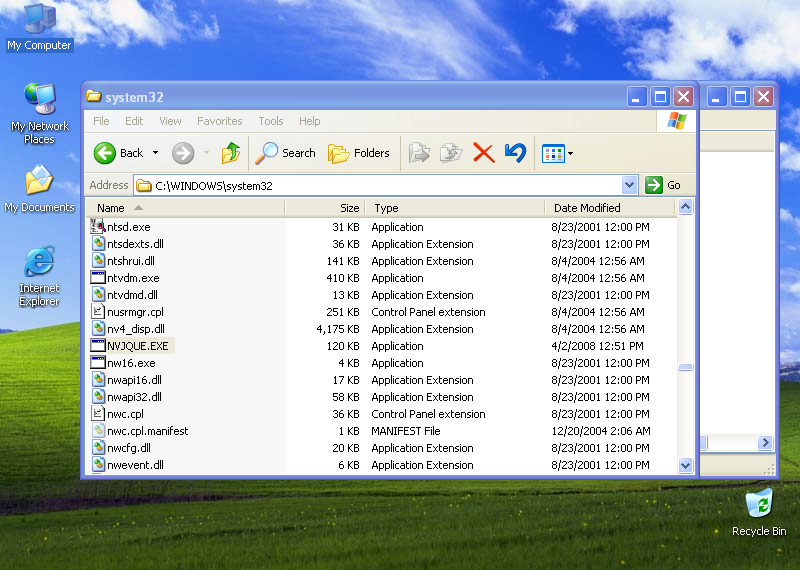
Task: Select the ntshrui.dll file icon
Action: click(x=98, y=260)
